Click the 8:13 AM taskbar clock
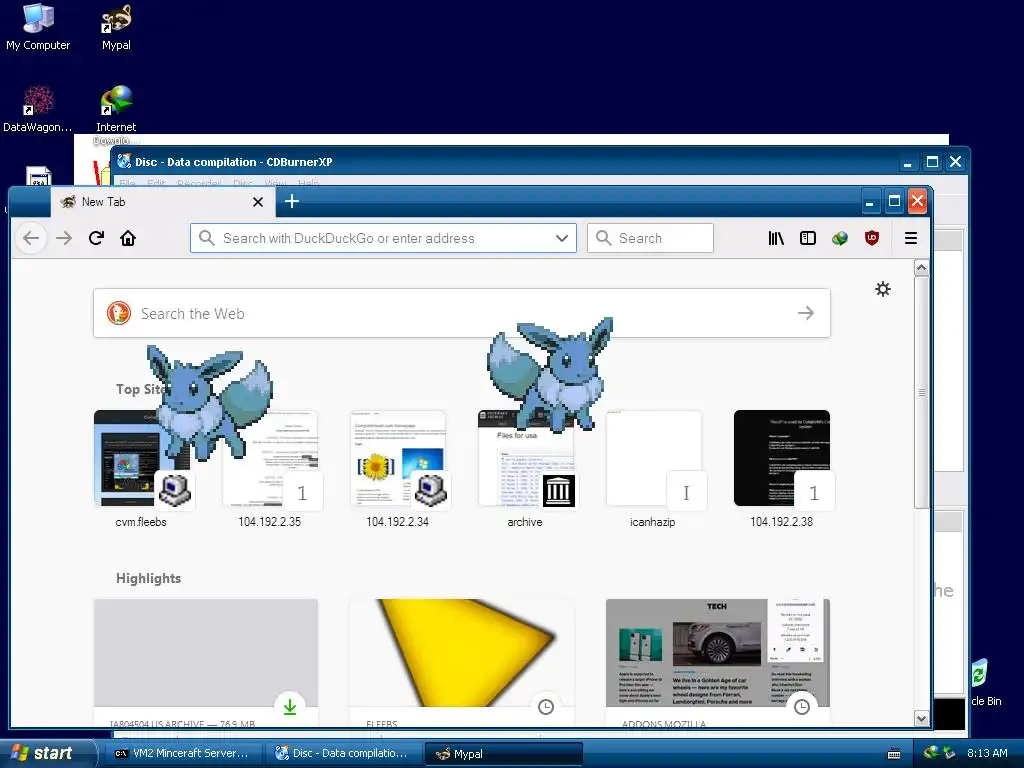Image resolution: width=1024 pixels, height=768 pixels. (x=987, y=753)
